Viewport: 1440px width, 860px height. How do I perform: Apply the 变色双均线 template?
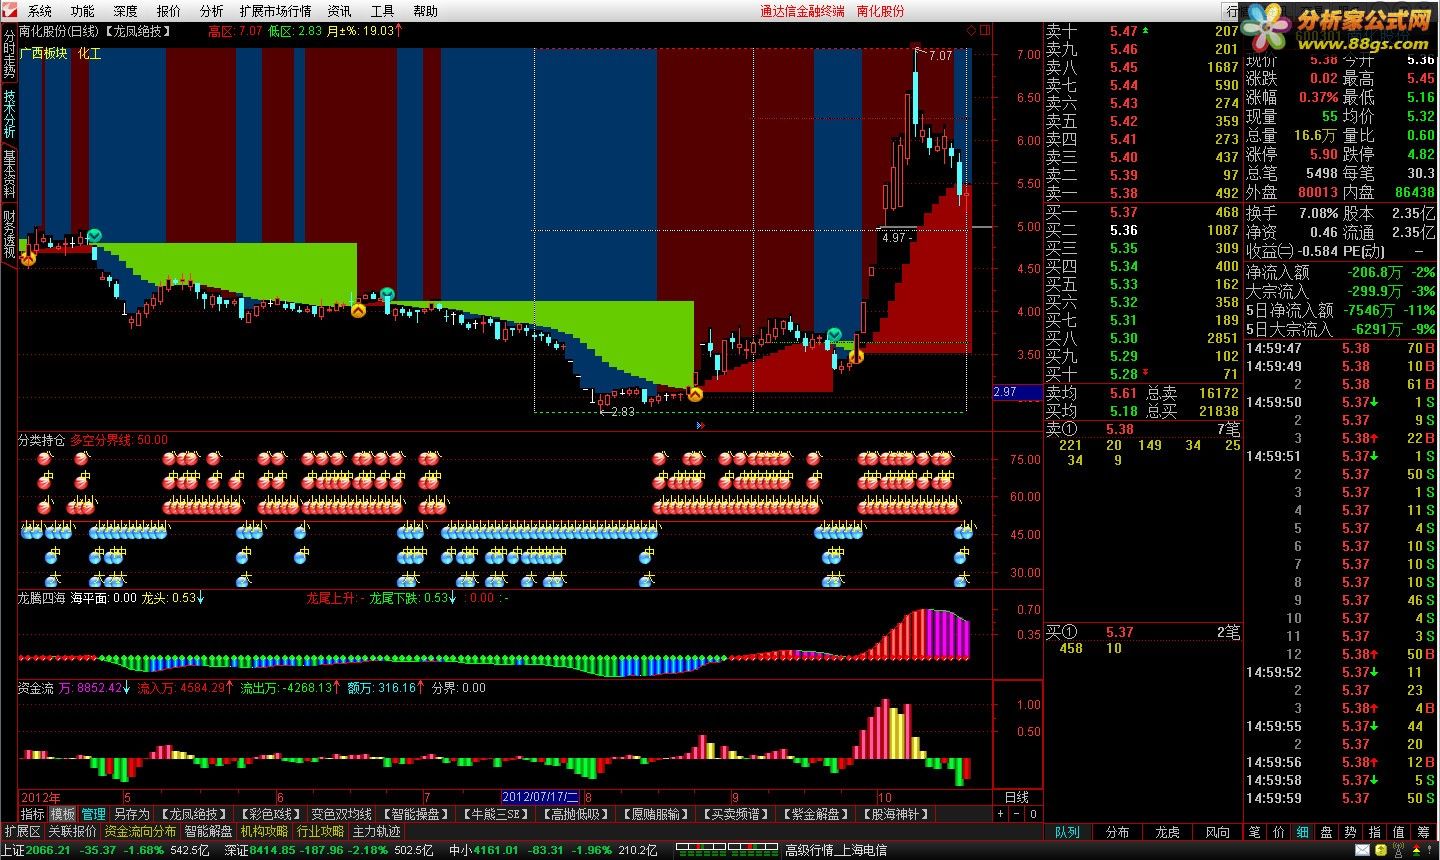pyautogui.click(x=341, y=815)
